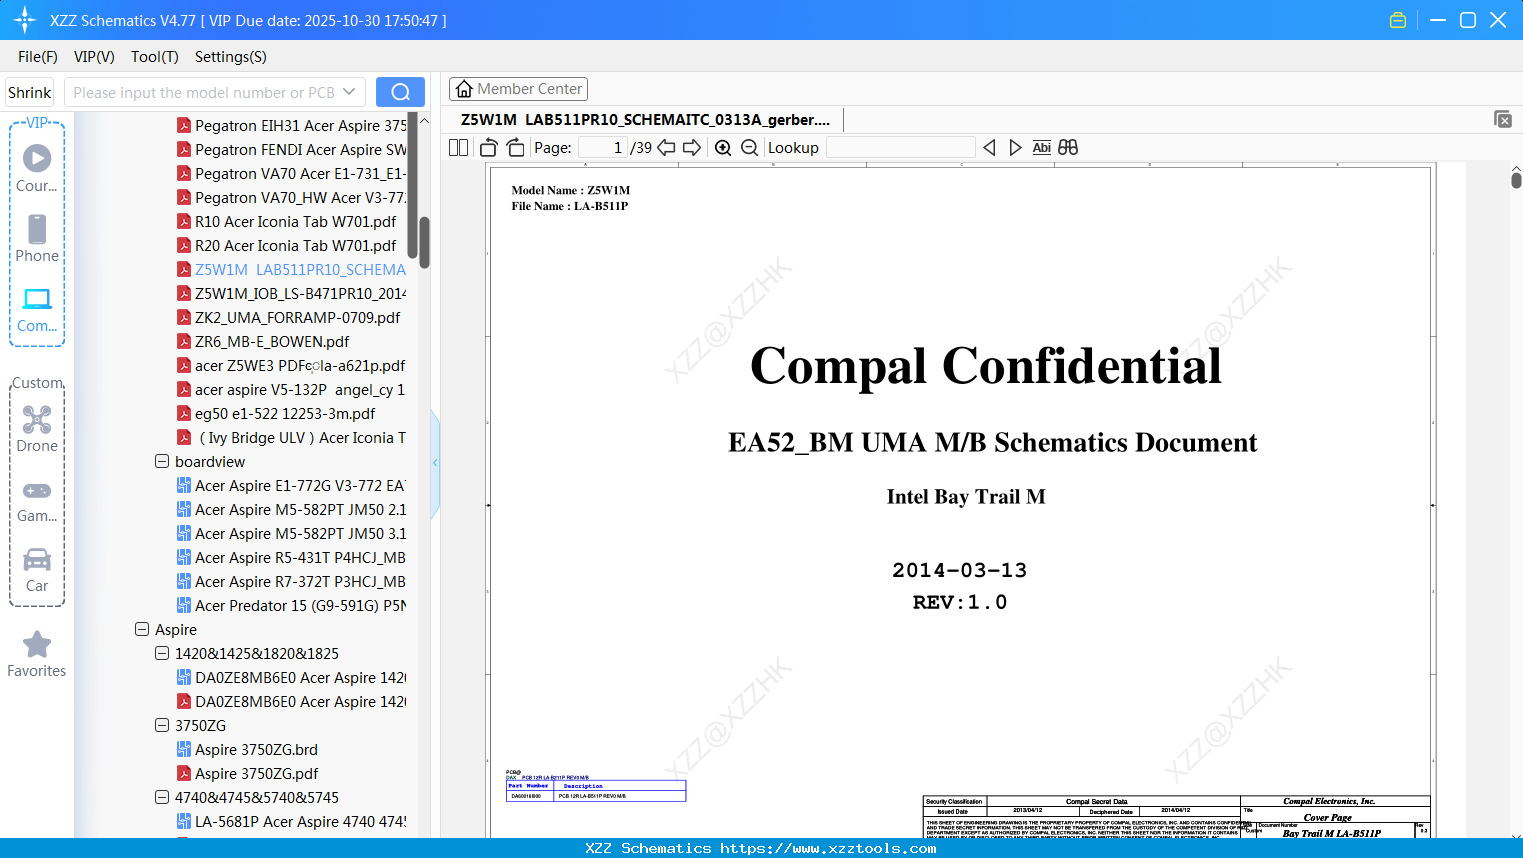This screenshot has width=1523, height=858.
Task: Open R20 Acer Iconia Tab W701.pdf
Action: point(287,246)
